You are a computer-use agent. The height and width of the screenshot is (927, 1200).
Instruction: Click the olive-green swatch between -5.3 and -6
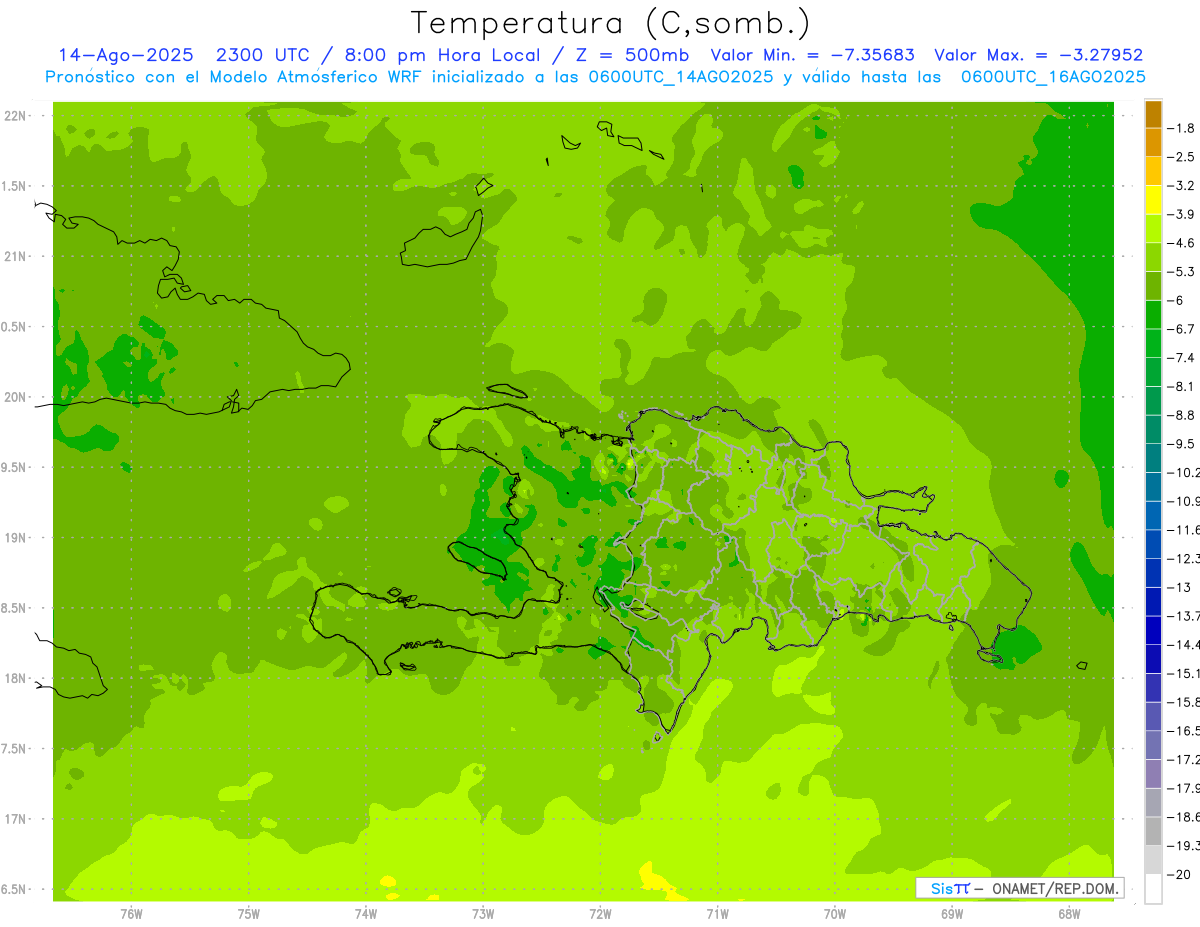coord(1153,286)
